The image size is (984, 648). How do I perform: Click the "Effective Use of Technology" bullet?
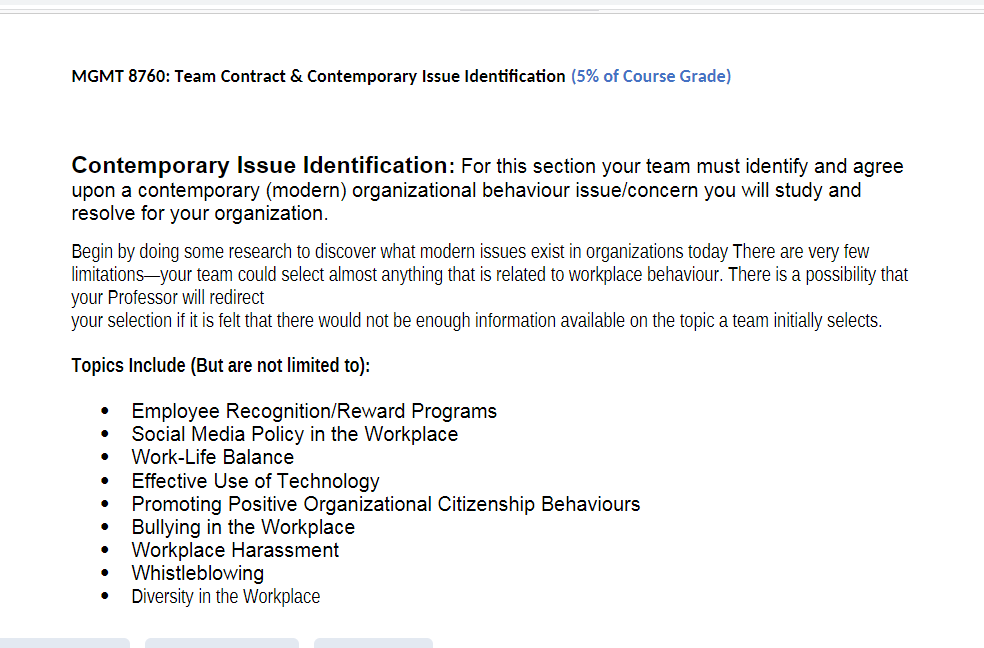(255, 481)
